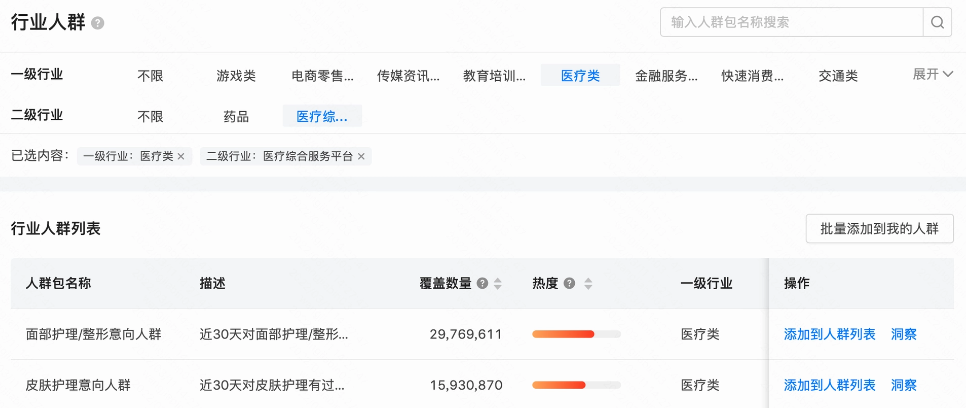The image size is (966, 408).
Task: Click heat bar of 面部护理/整形意向人群
Action: [577, 334]
